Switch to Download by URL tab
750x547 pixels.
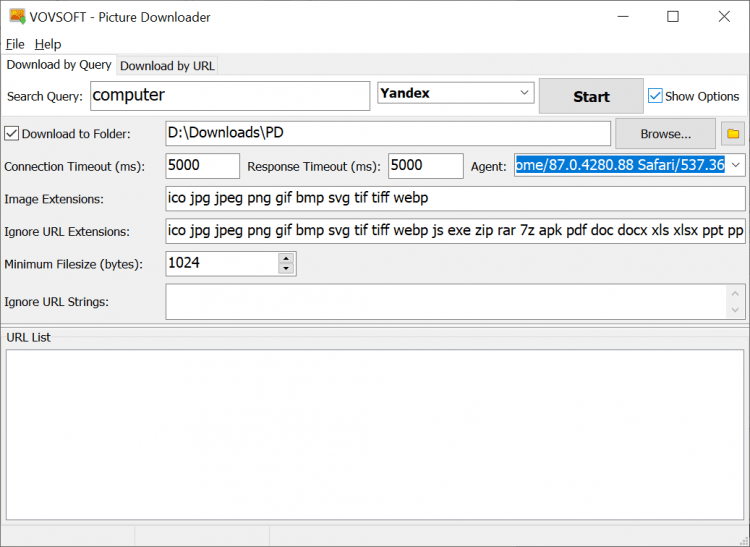pyautogui.click(x=167, y=66)
